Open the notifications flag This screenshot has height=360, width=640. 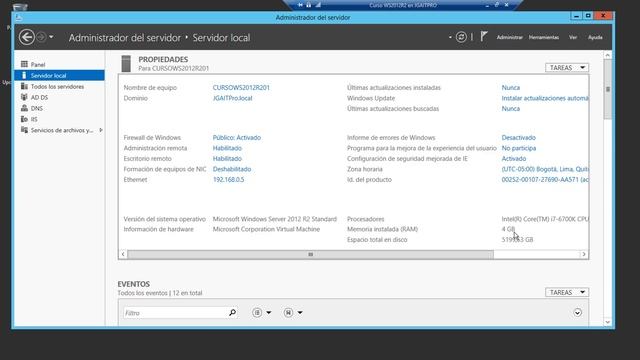(484, 37)
